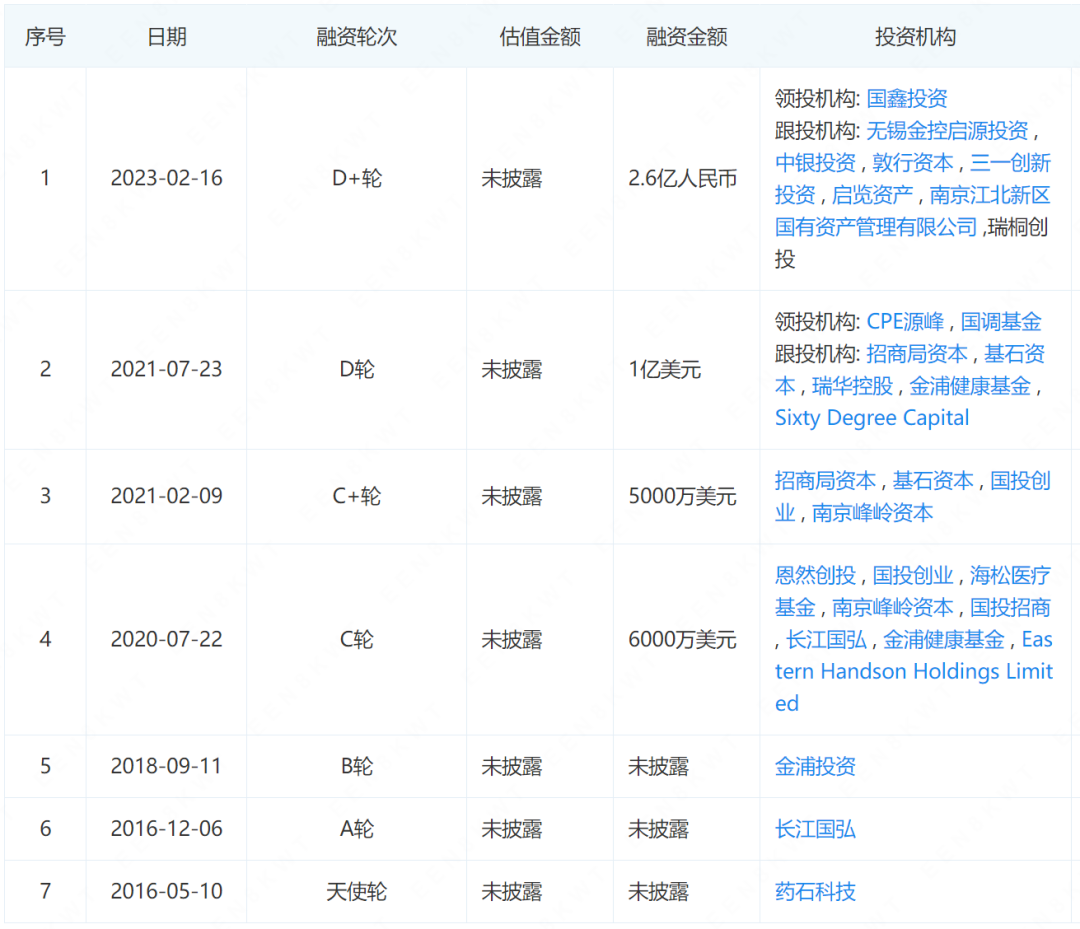This screenshot has width=1080, height=929.
Task: Open 瑞华控股 investor link
Action: point(852,386)
